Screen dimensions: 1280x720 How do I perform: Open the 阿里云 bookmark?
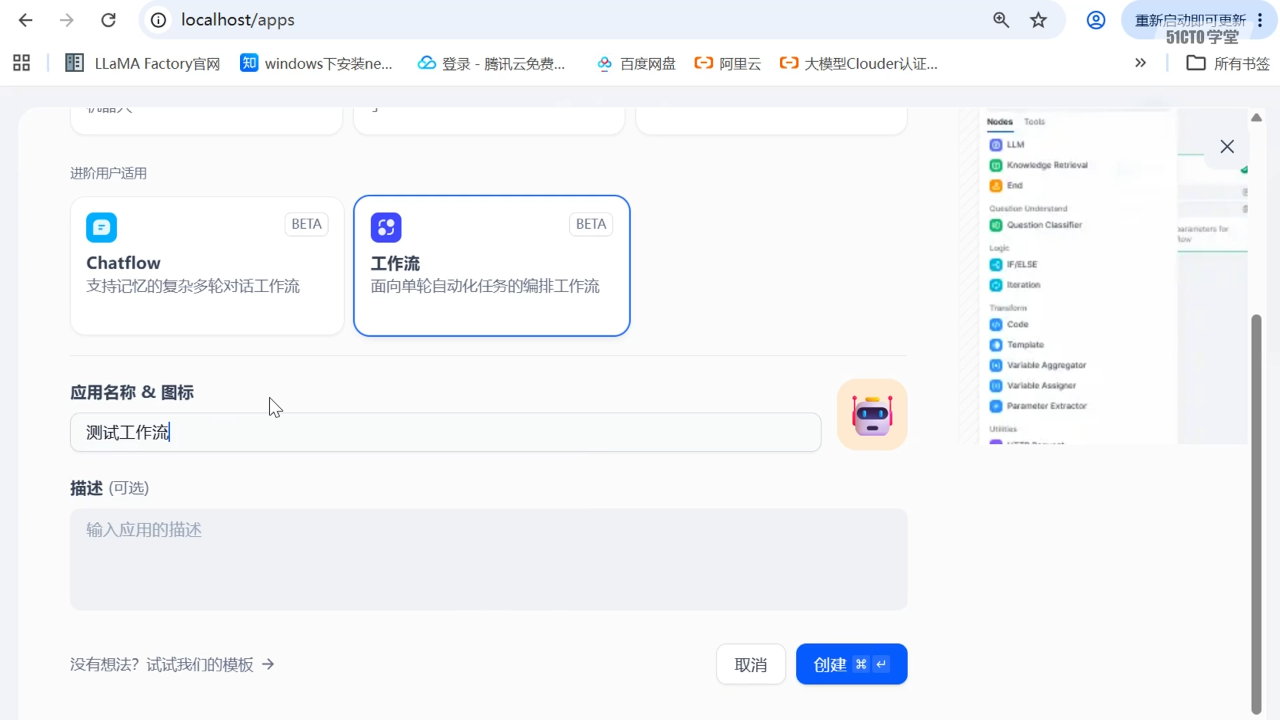(x=728, y=63)
